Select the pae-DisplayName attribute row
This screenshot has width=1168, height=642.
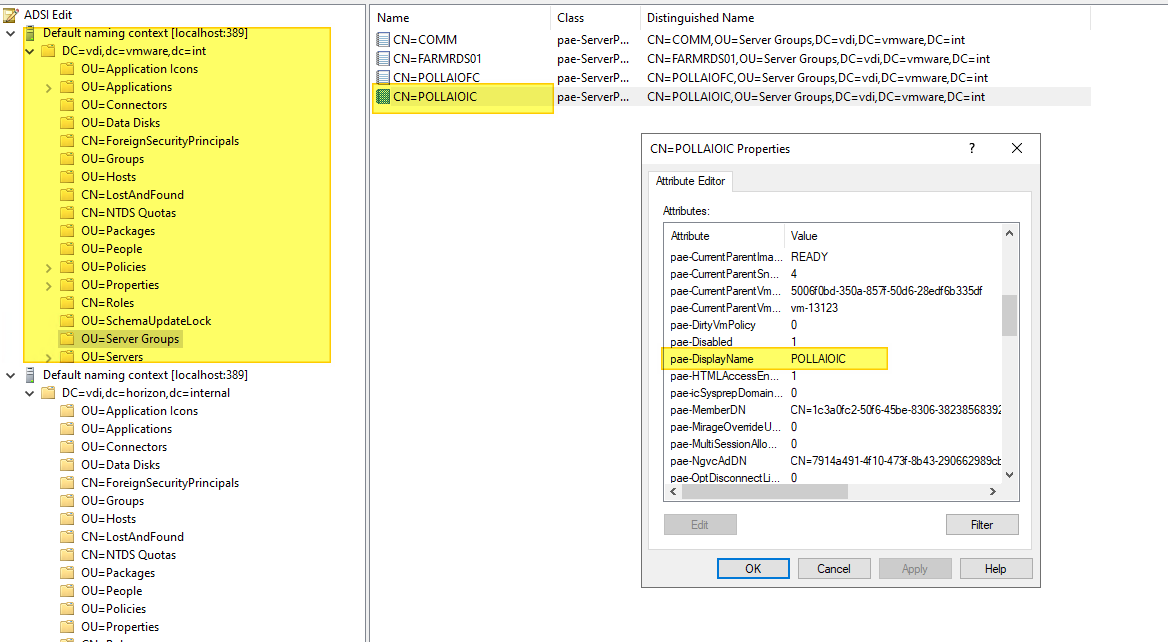pyautogui.click(x=832, y=359)
